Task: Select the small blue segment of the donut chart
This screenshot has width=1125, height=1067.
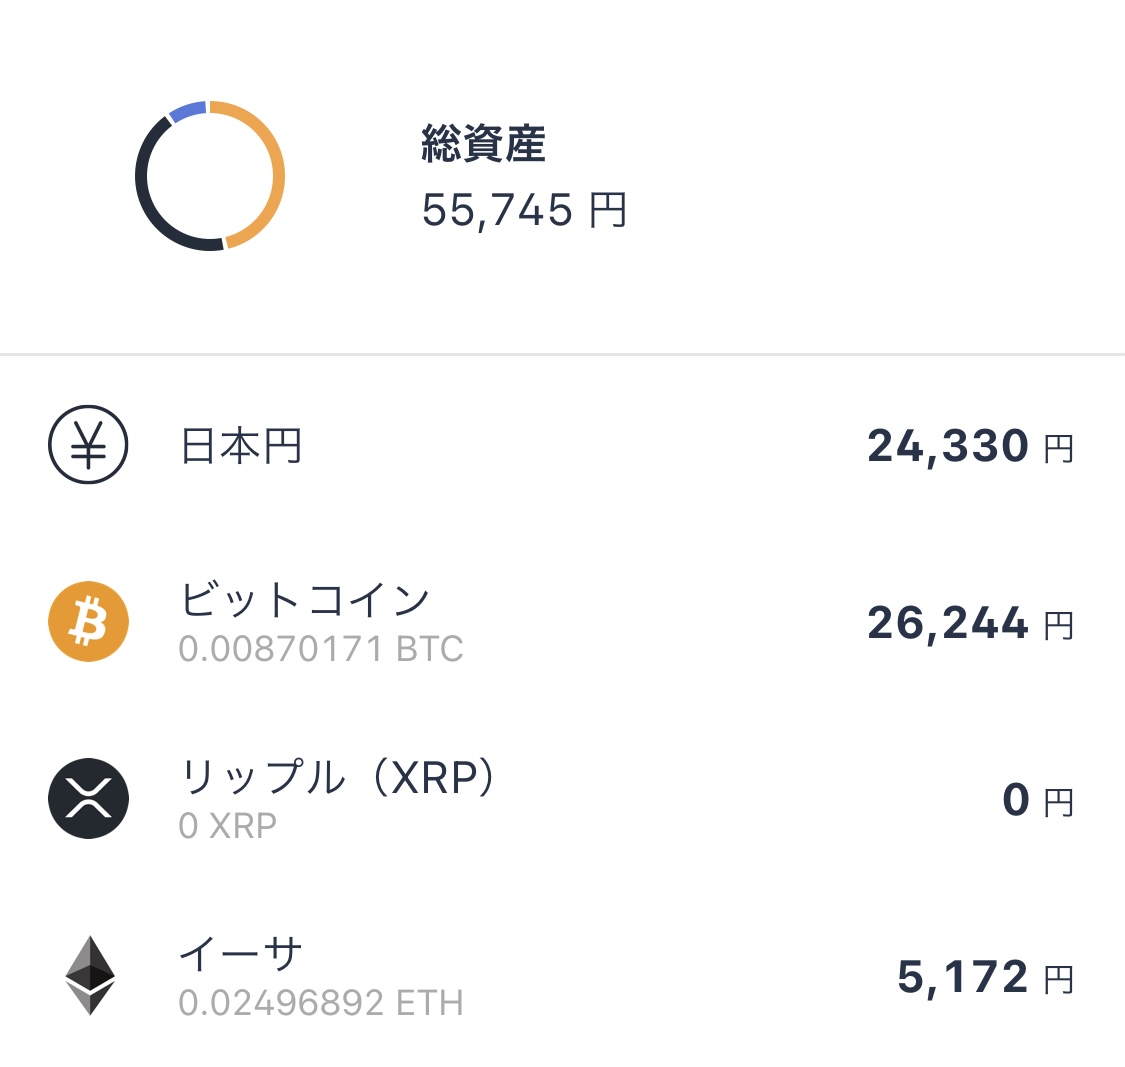Action: tap(188, 111)
